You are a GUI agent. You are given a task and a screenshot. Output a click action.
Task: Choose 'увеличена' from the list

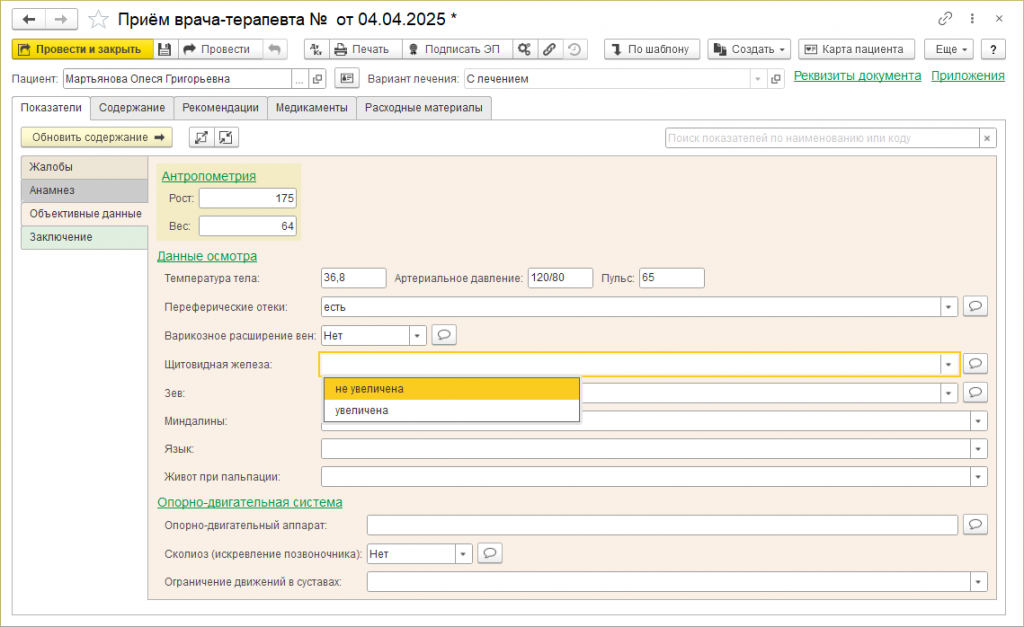pos(452,410)
